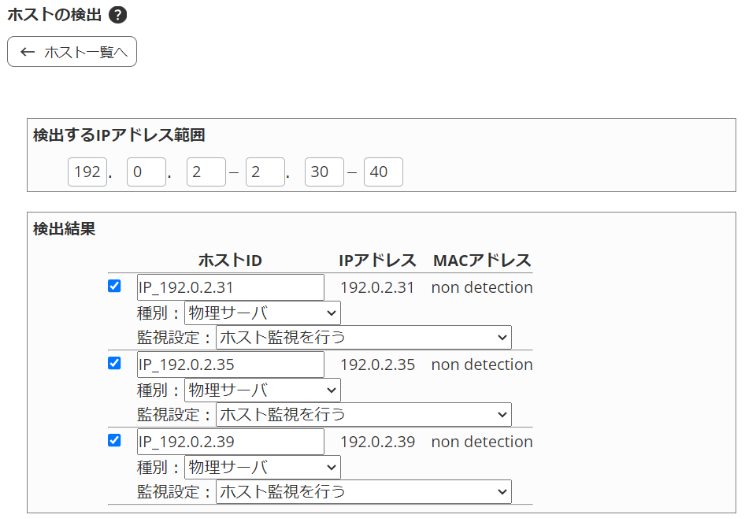Go back to host list button

tap(72, 52)
